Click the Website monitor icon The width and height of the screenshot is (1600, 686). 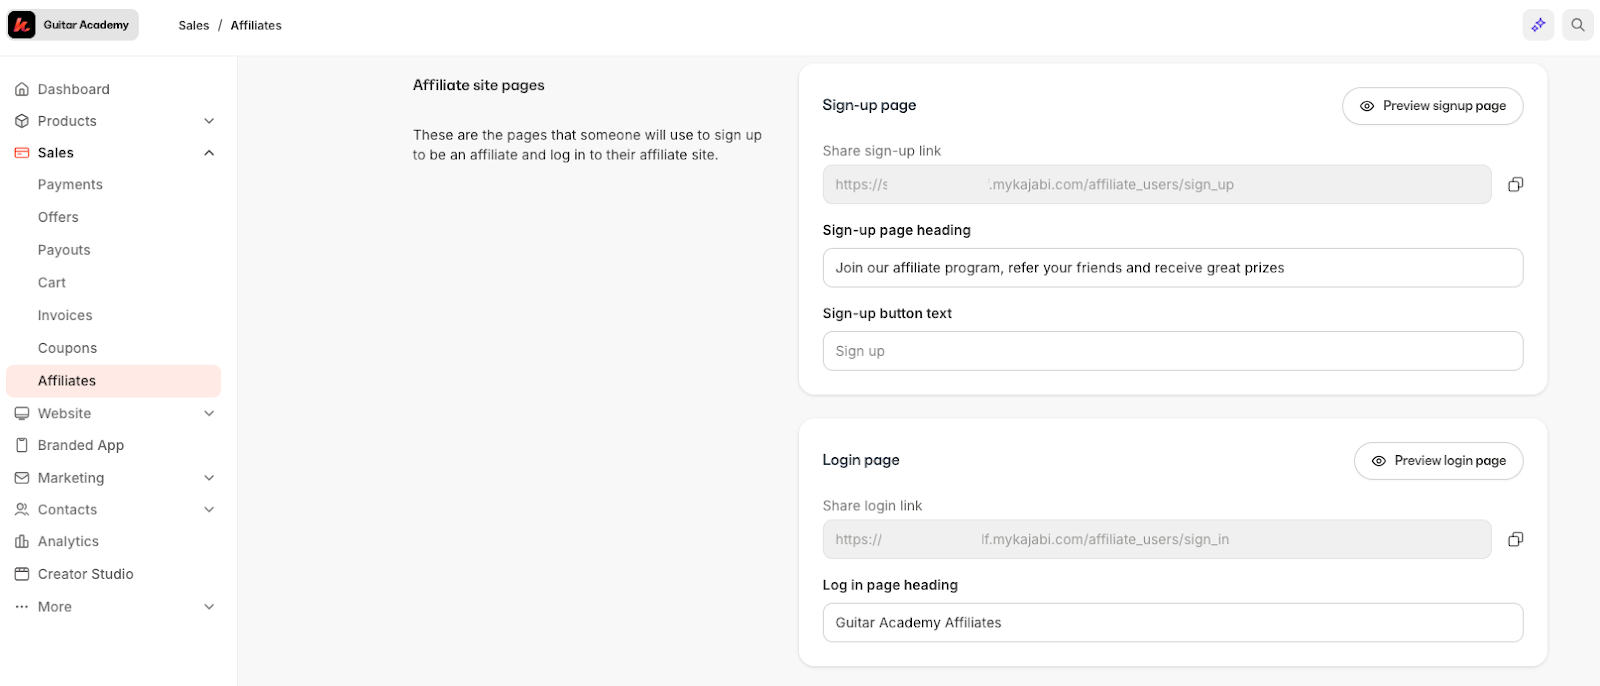(22, 413)
